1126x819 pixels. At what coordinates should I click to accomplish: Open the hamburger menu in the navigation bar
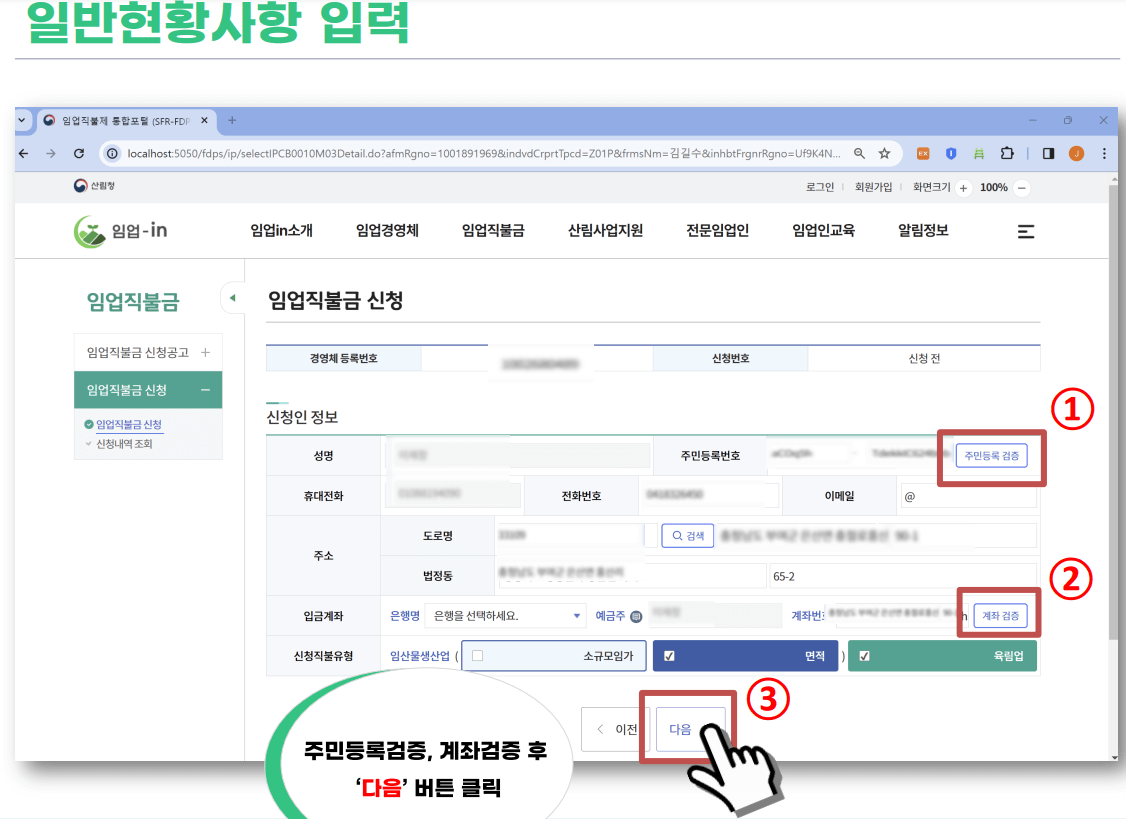pyautogui.click(x=1025, y=230)
